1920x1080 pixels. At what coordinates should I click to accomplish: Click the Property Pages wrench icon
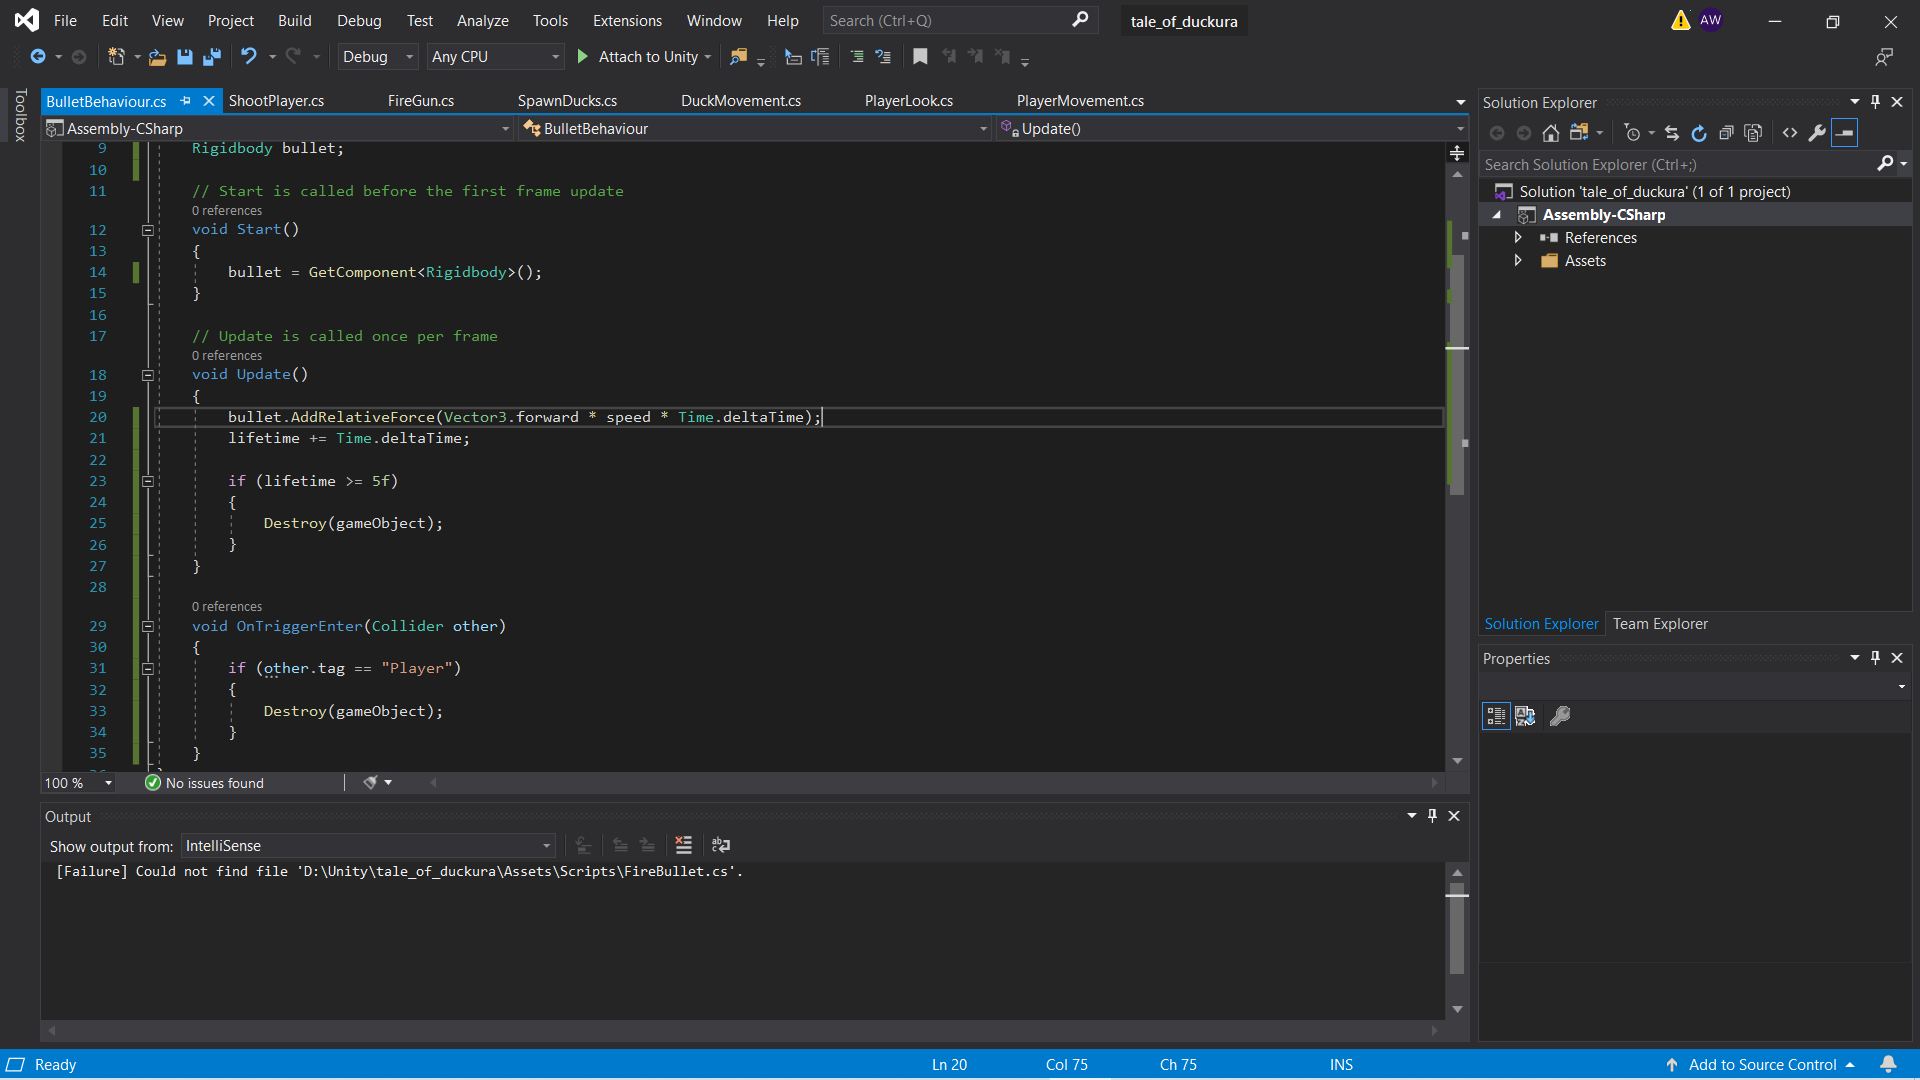pos(1560,716)
